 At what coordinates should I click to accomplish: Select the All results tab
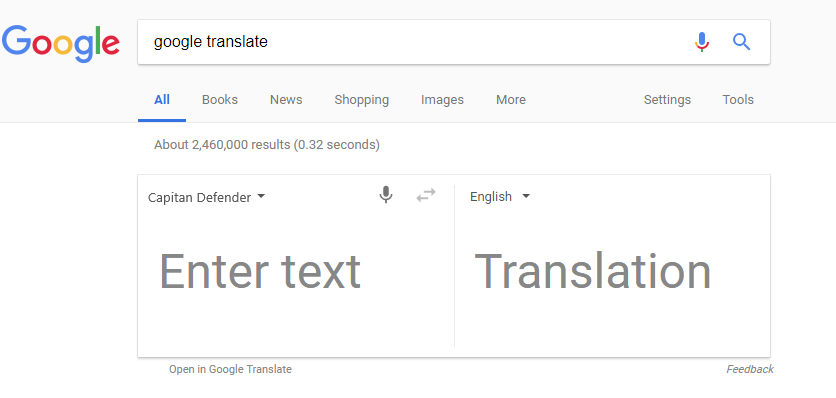(162, 100)
